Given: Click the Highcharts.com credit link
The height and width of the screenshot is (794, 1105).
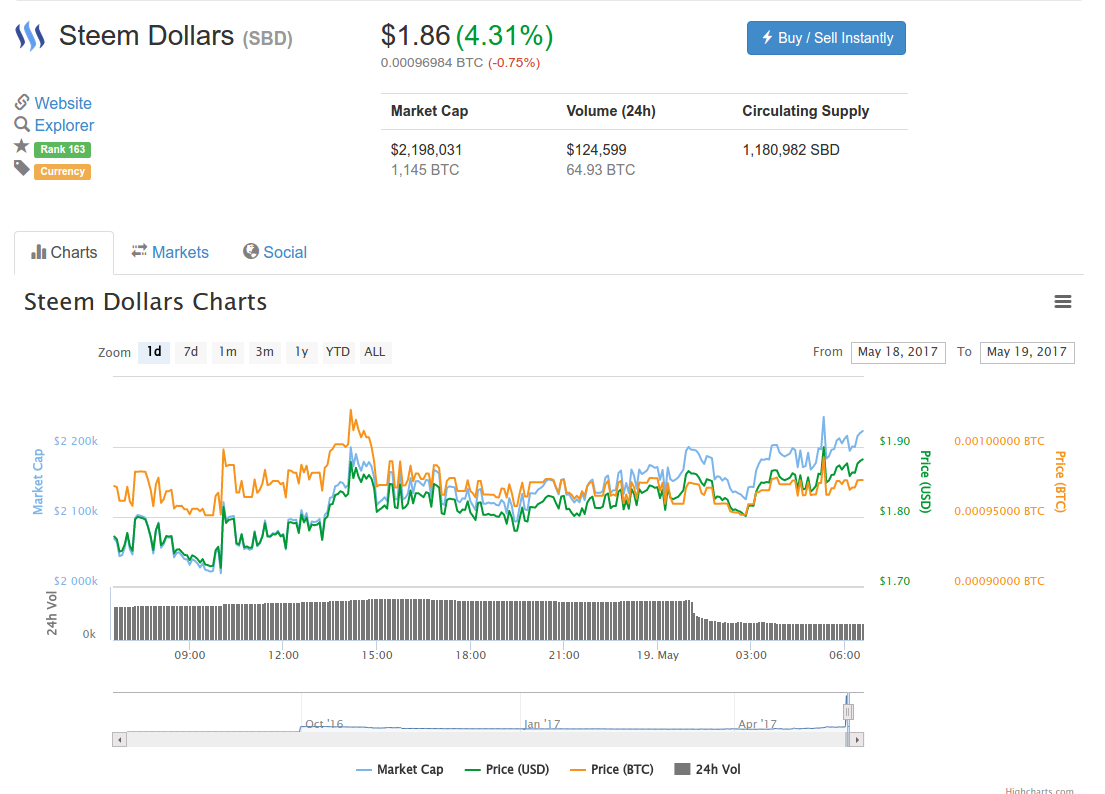Looking at the screenshot, I should [1039, 790].
